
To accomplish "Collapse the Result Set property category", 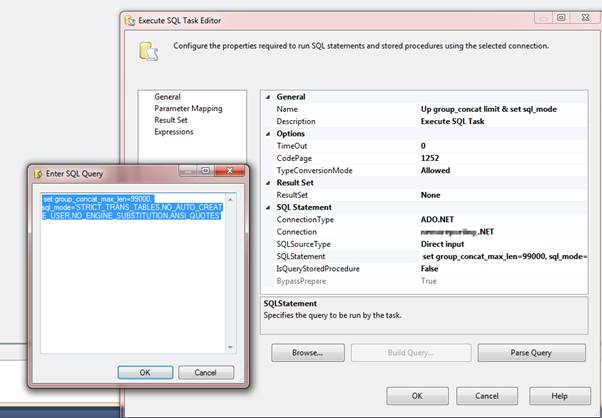I will coord(267,183).
